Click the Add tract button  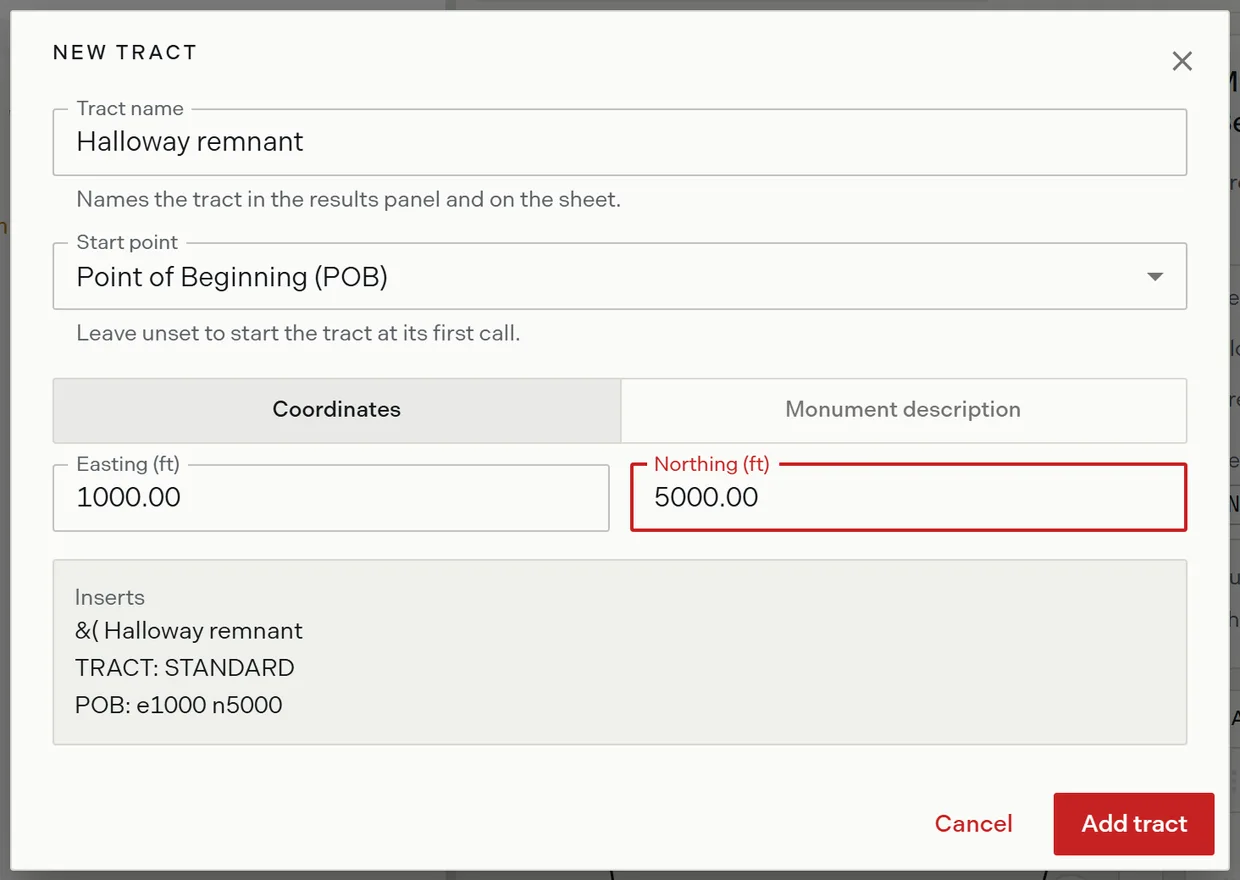click(x=1134, y=824)
